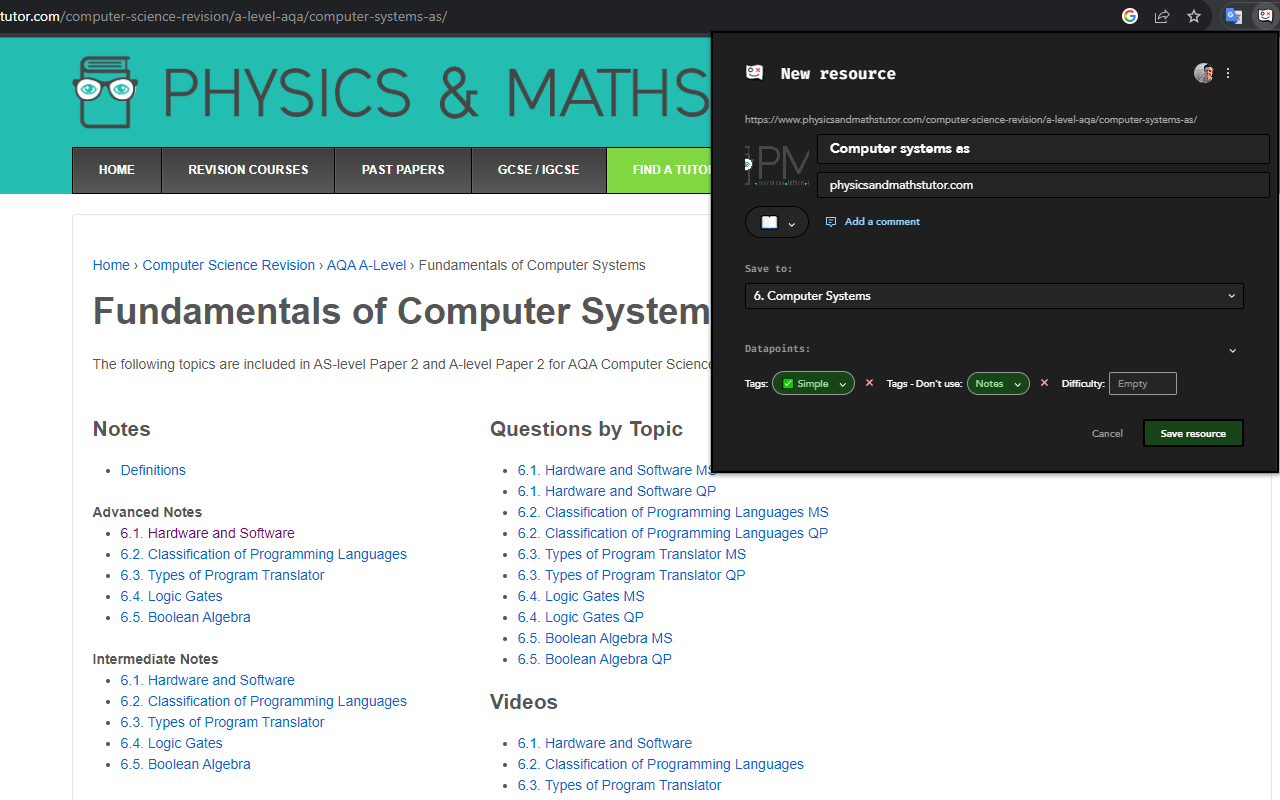Click the logo icon beside New resource
The height and width of the screenshot is (800, 1280).
pos(755,73)
